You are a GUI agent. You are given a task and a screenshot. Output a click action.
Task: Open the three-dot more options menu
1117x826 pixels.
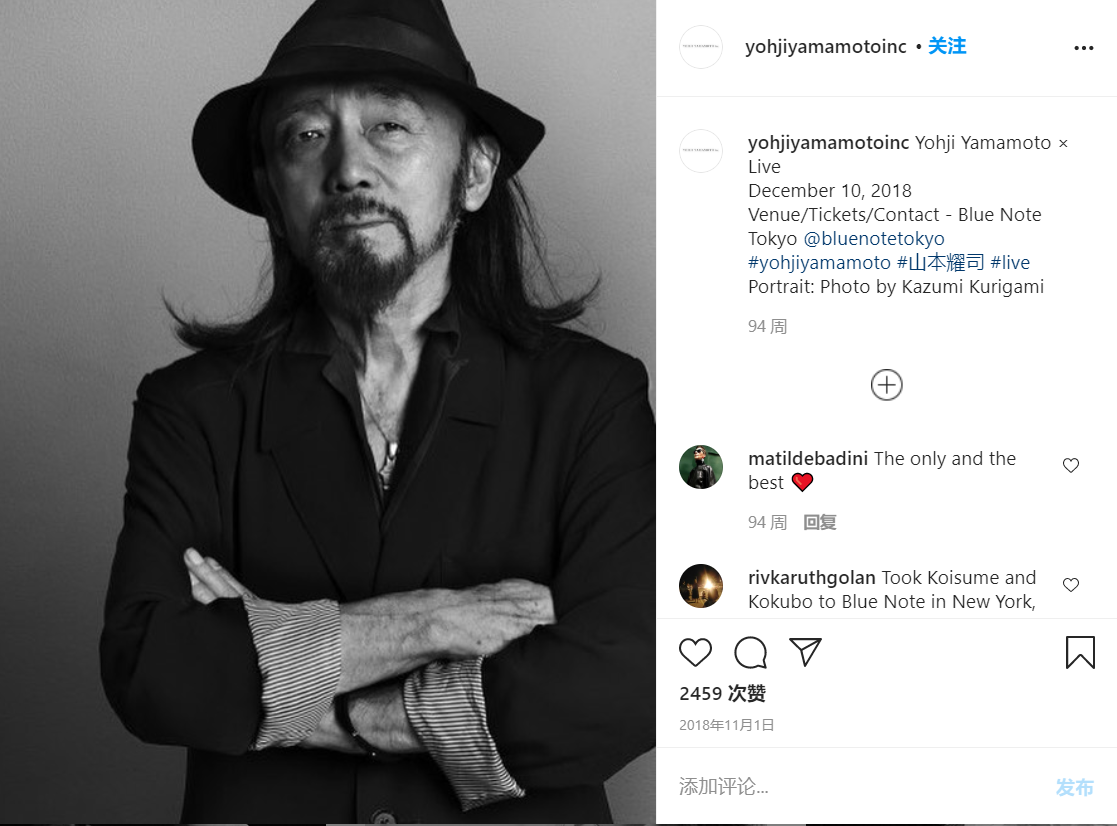coord(1084,48)
